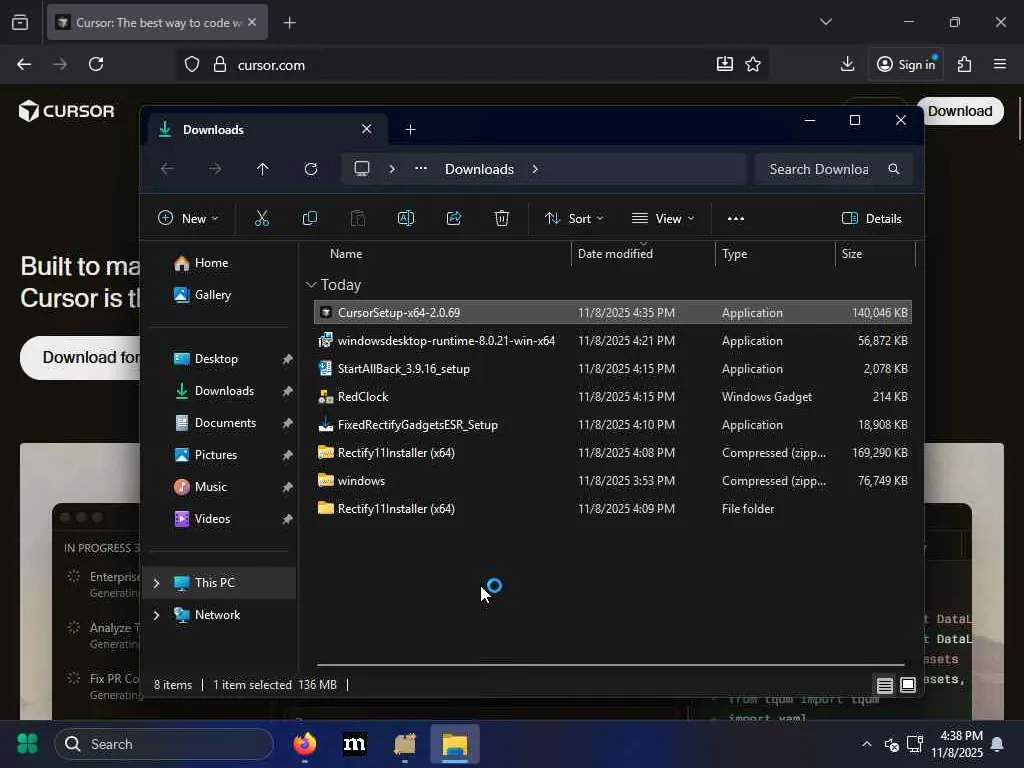The width and height of the screenshot is (1024, 768).
Task: Click the Share icon in toolbar
Action: click(x=454, y=218)
